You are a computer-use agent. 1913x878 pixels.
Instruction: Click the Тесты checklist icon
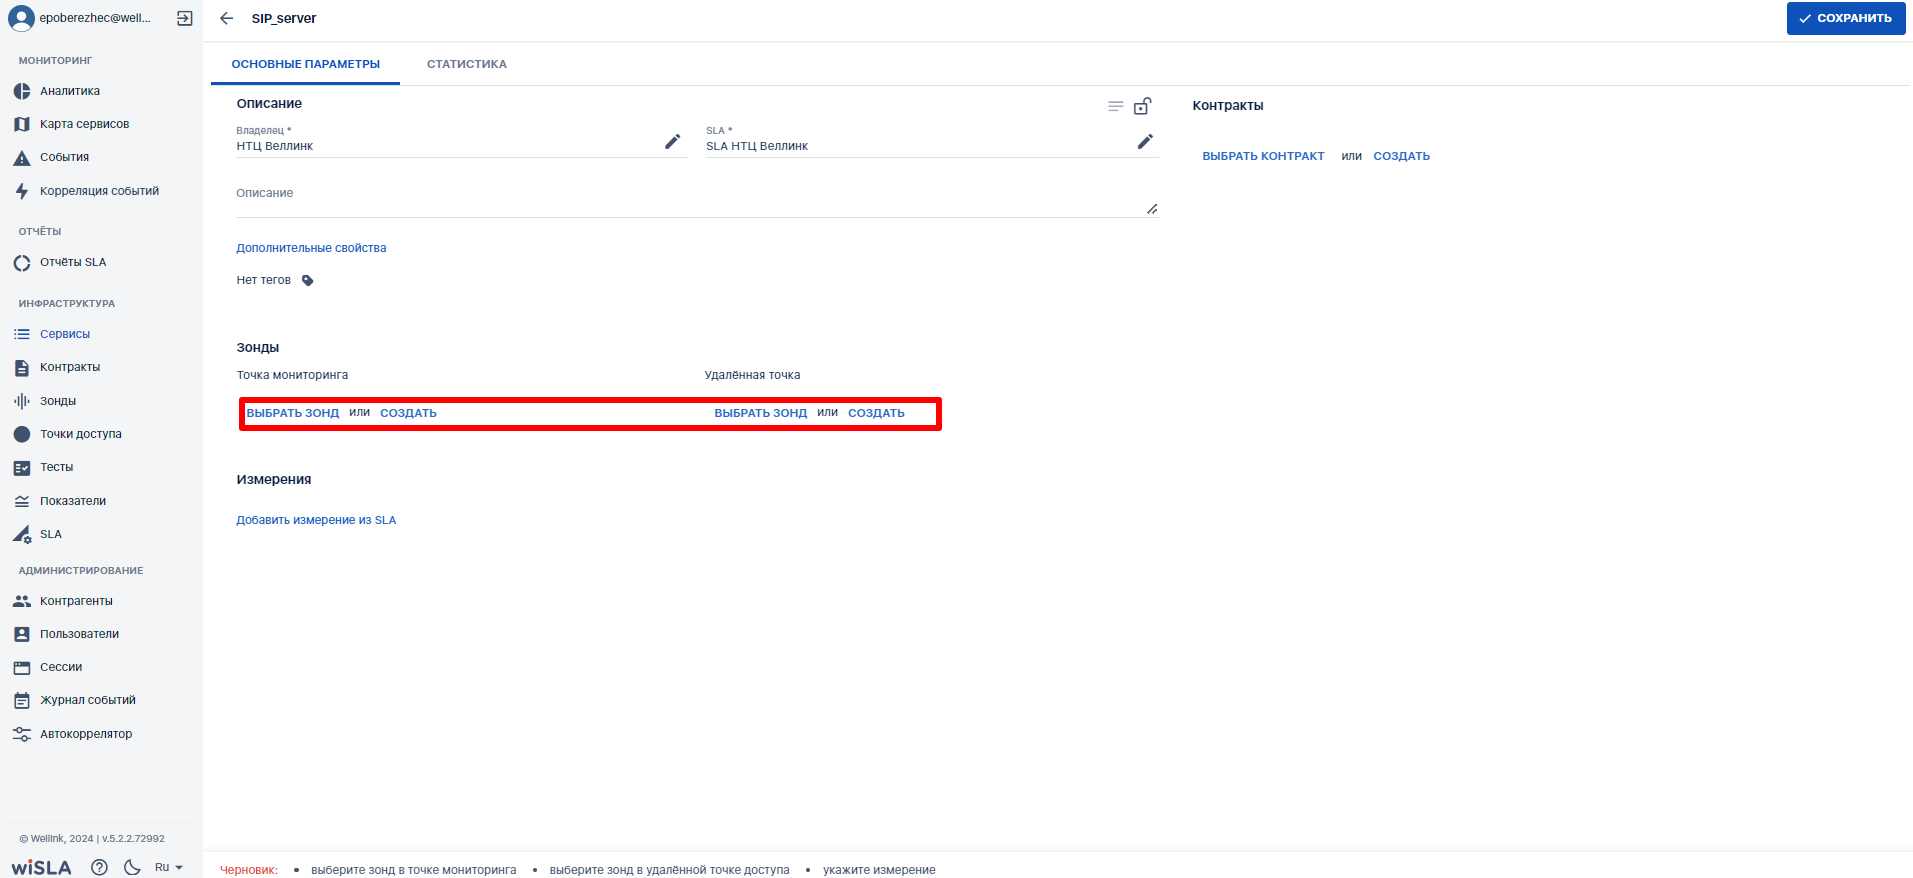click(x=22, y=468)
